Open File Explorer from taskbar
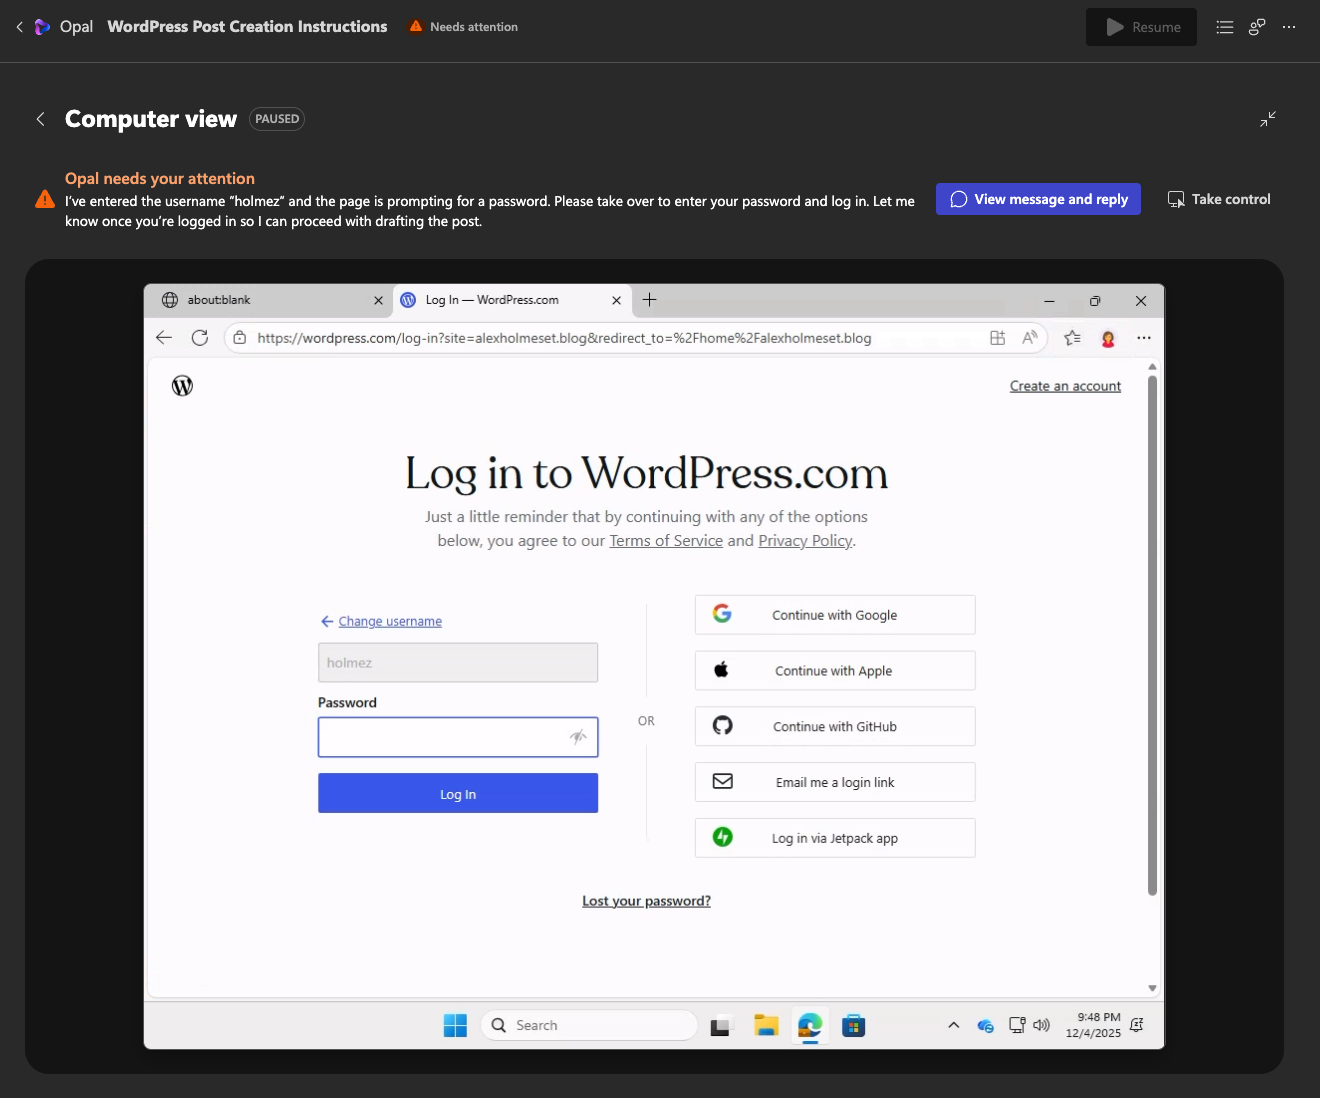Viewport: 1320px width, 1098px height. click(766, 1025)
